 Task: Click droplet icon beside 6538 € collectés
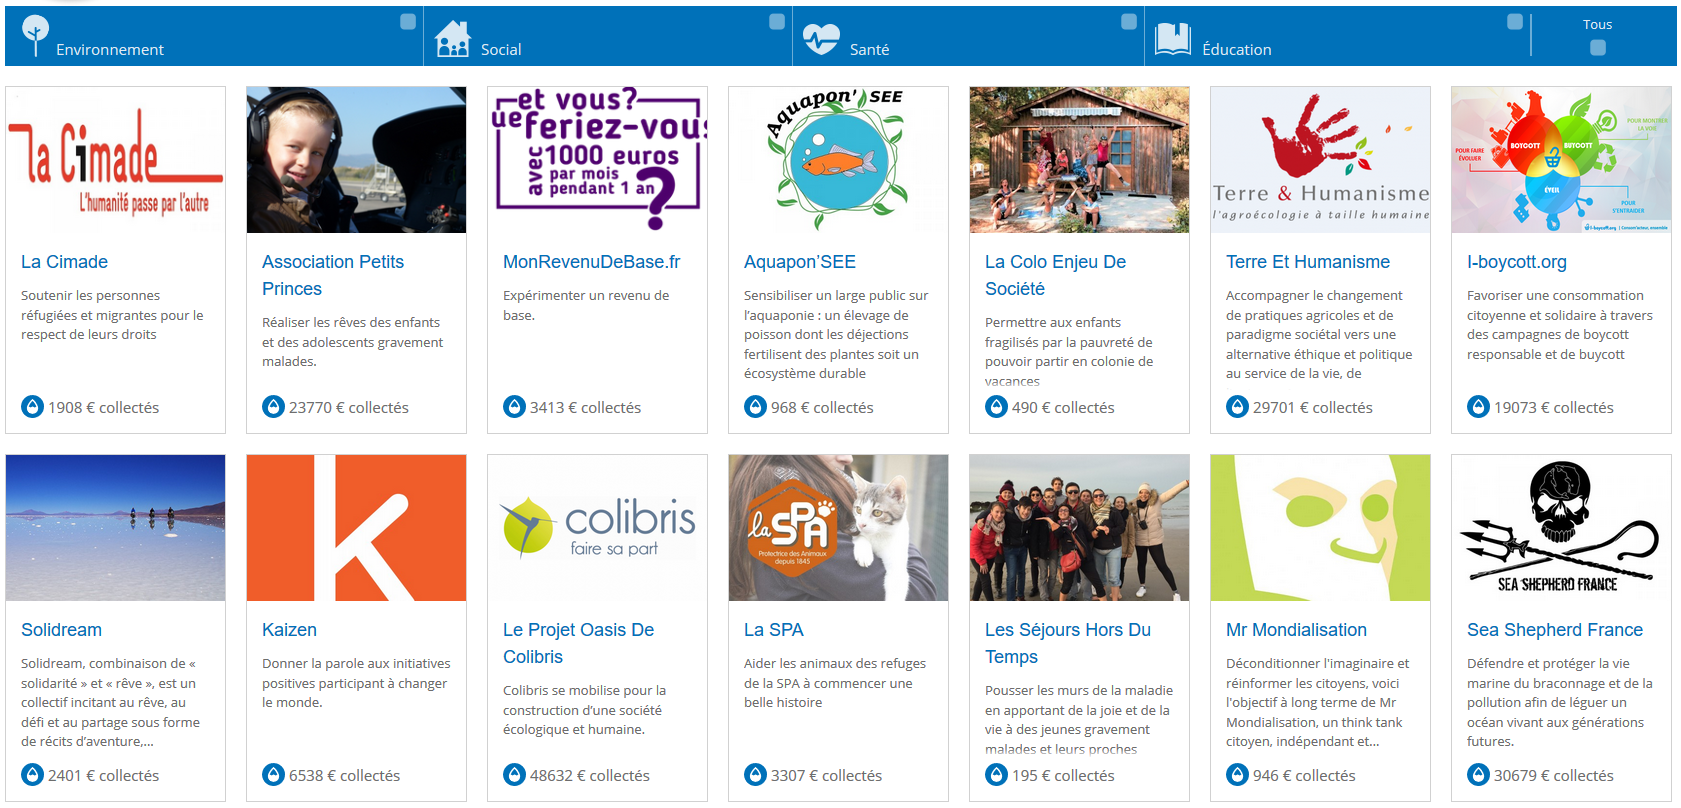(274, 775)
